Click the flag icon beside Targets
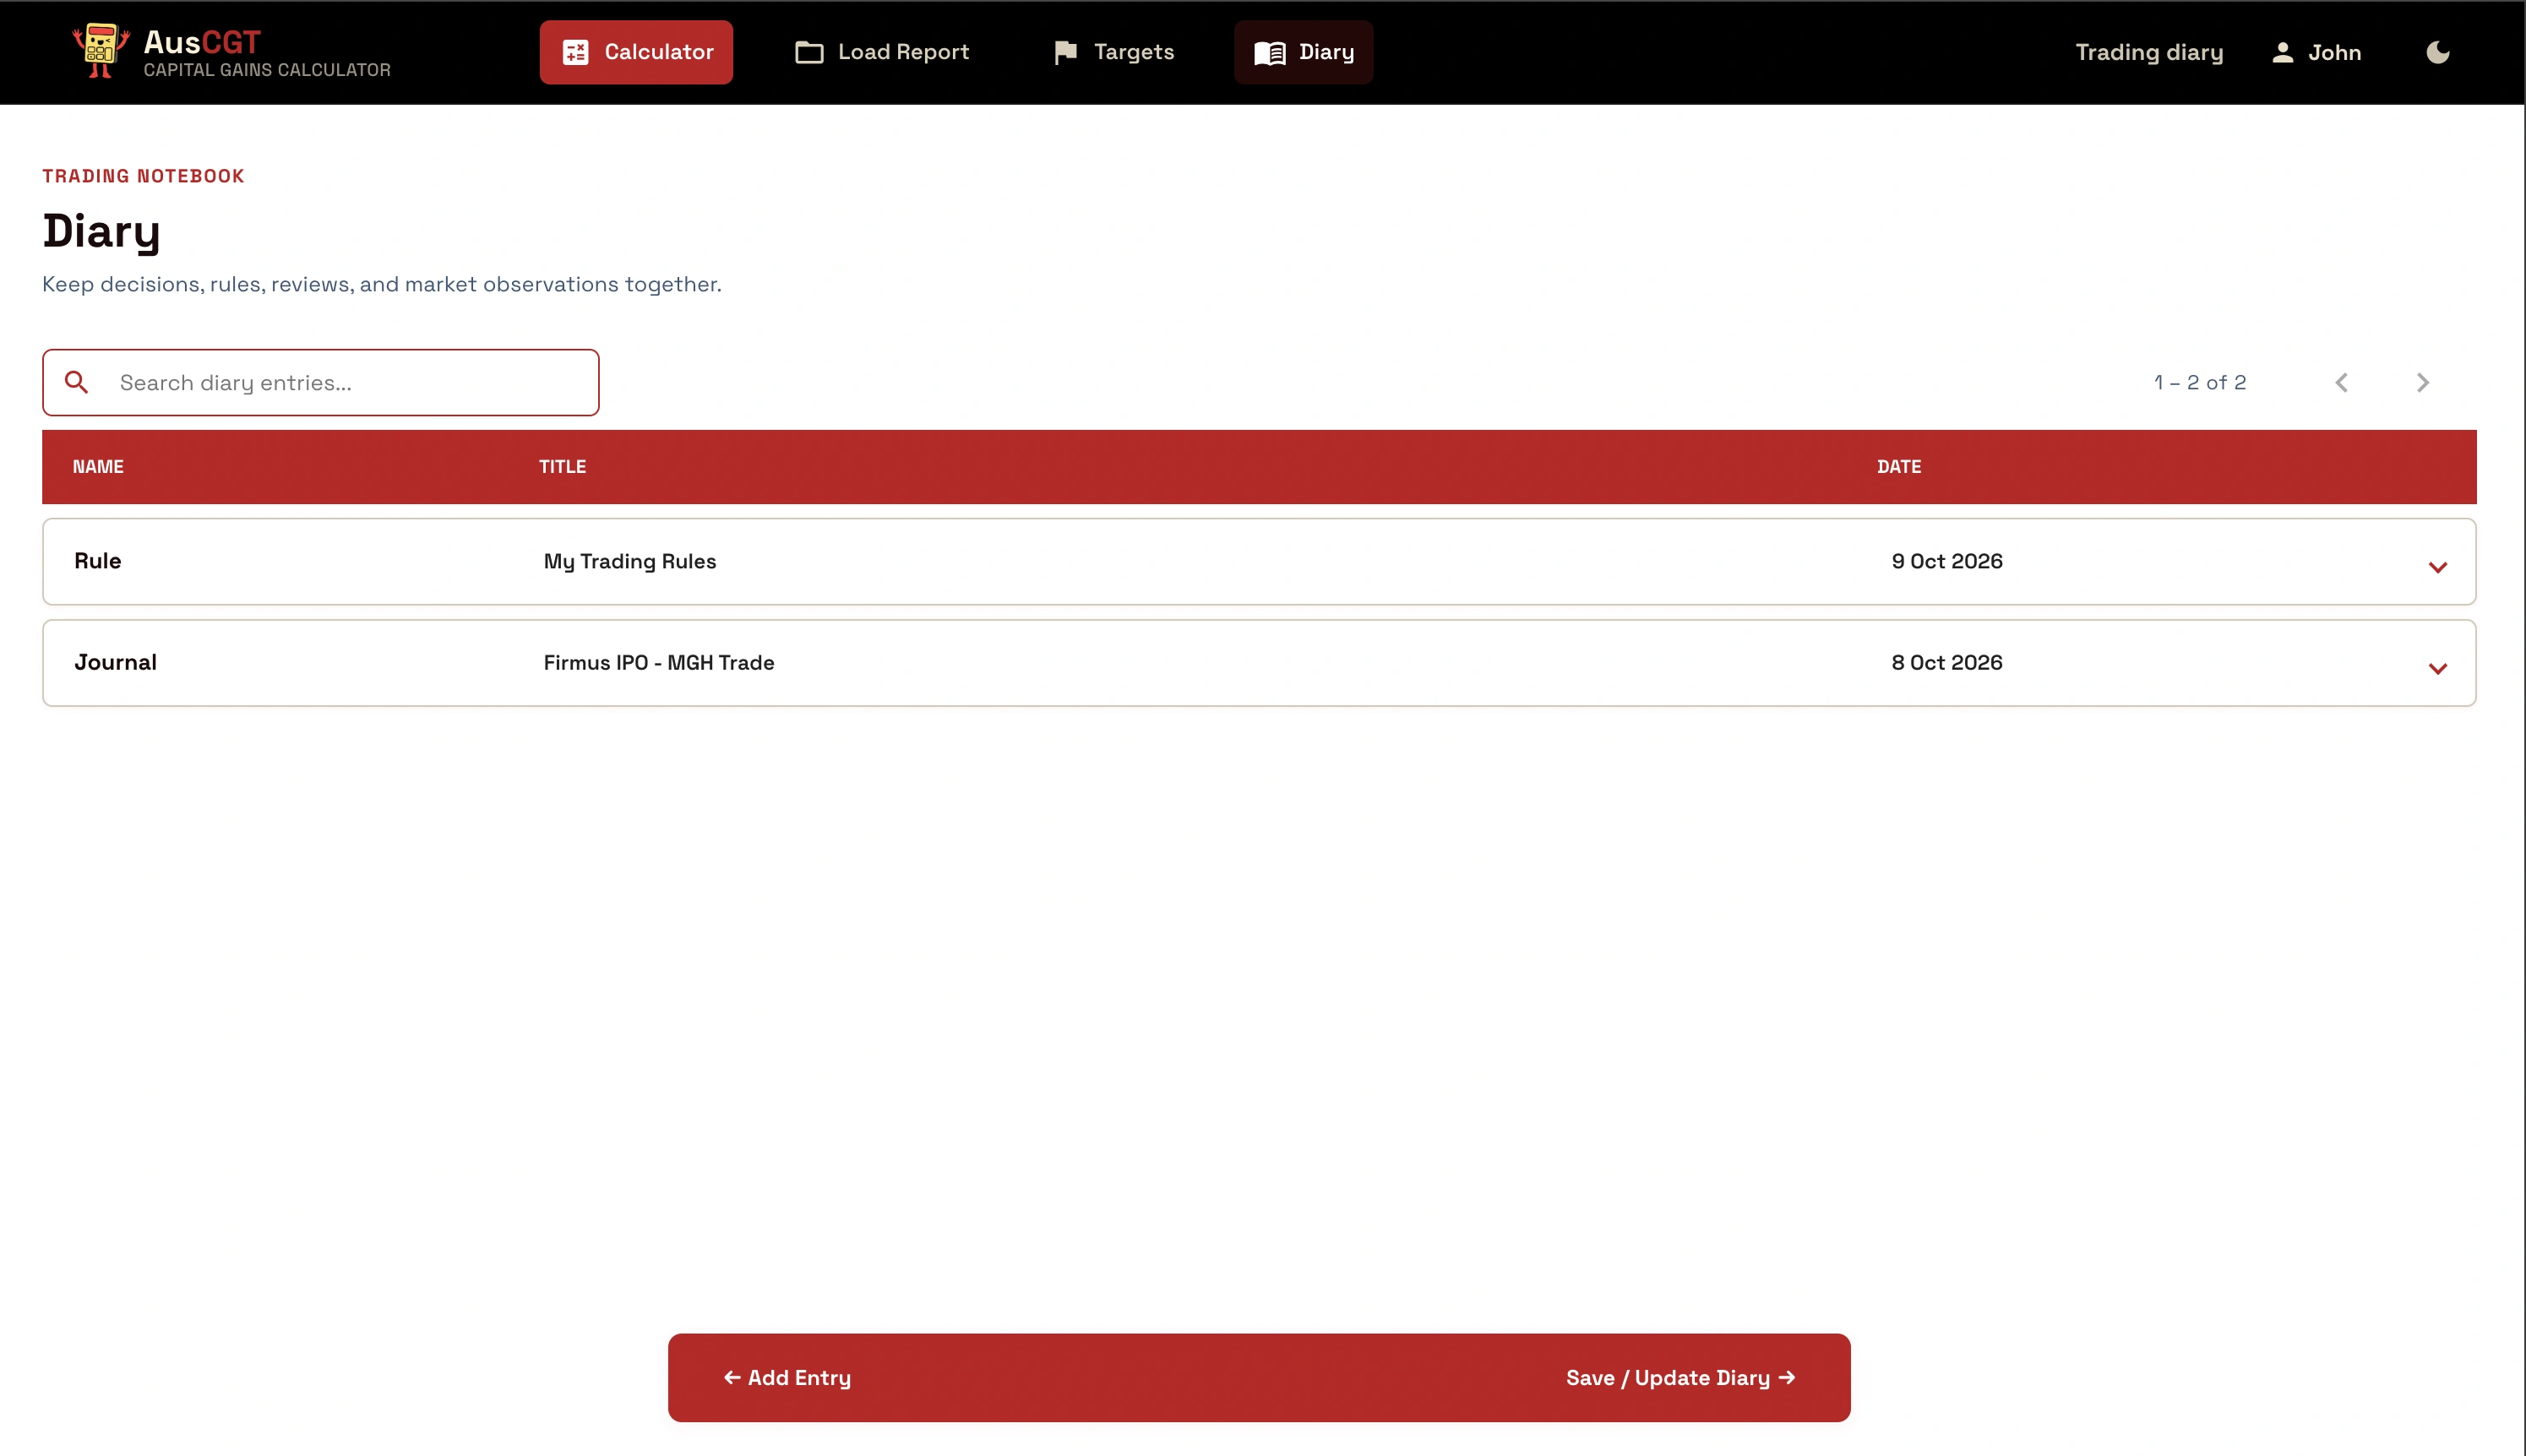 tap(1065, 52)
